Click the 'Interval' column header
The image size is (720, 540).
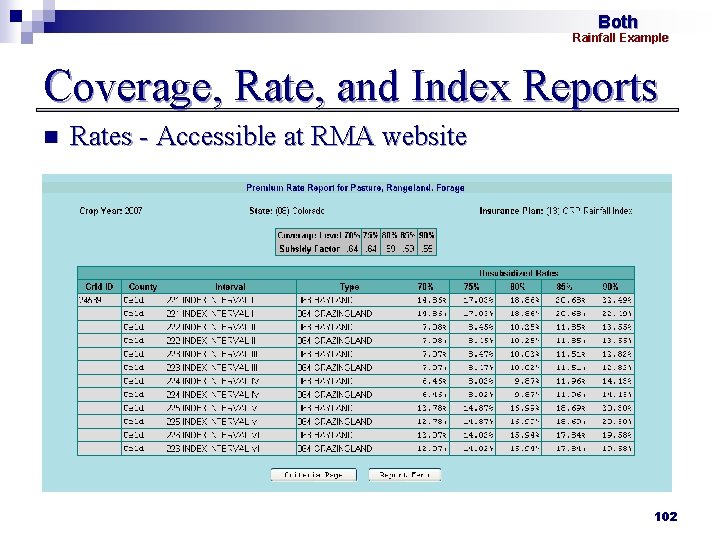(x=230, y=287)
